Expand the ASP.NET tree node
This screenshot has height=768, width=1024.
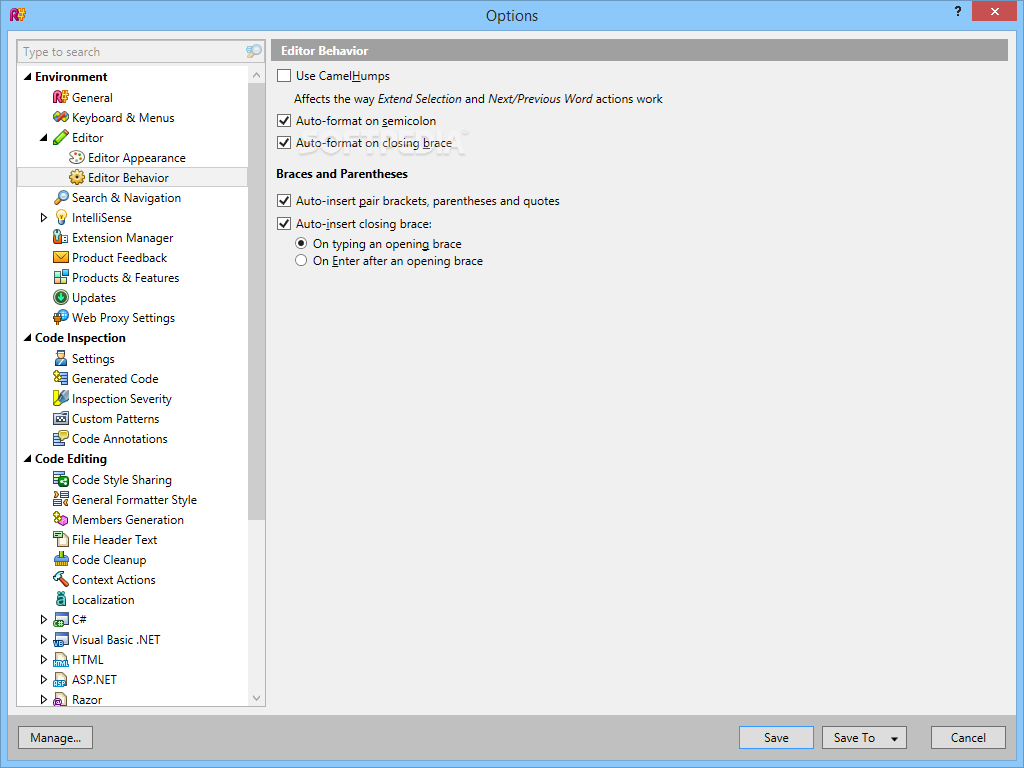pos(44,679)
